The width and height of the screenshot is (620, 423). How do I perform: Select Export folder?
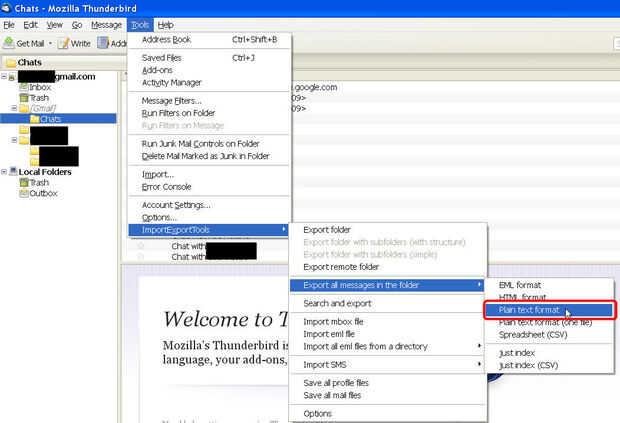pos(388,230)
